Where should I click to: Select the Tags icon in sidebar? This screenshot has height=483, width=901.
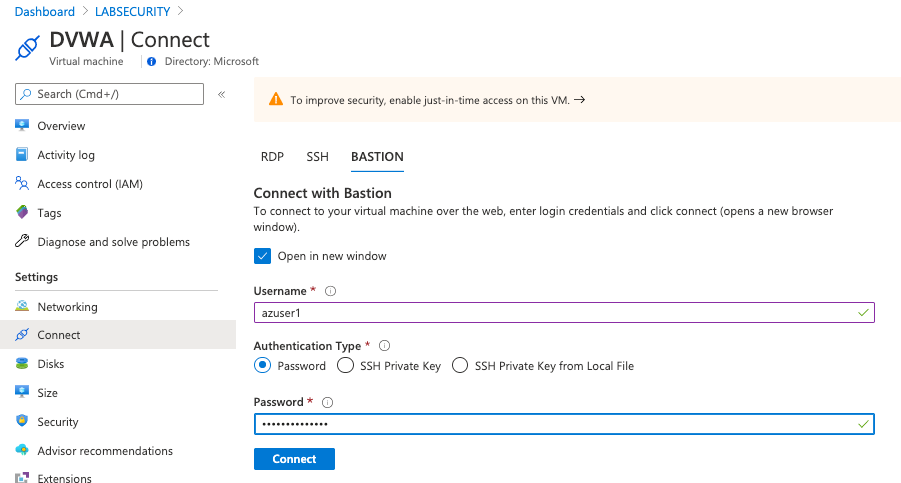22,213
